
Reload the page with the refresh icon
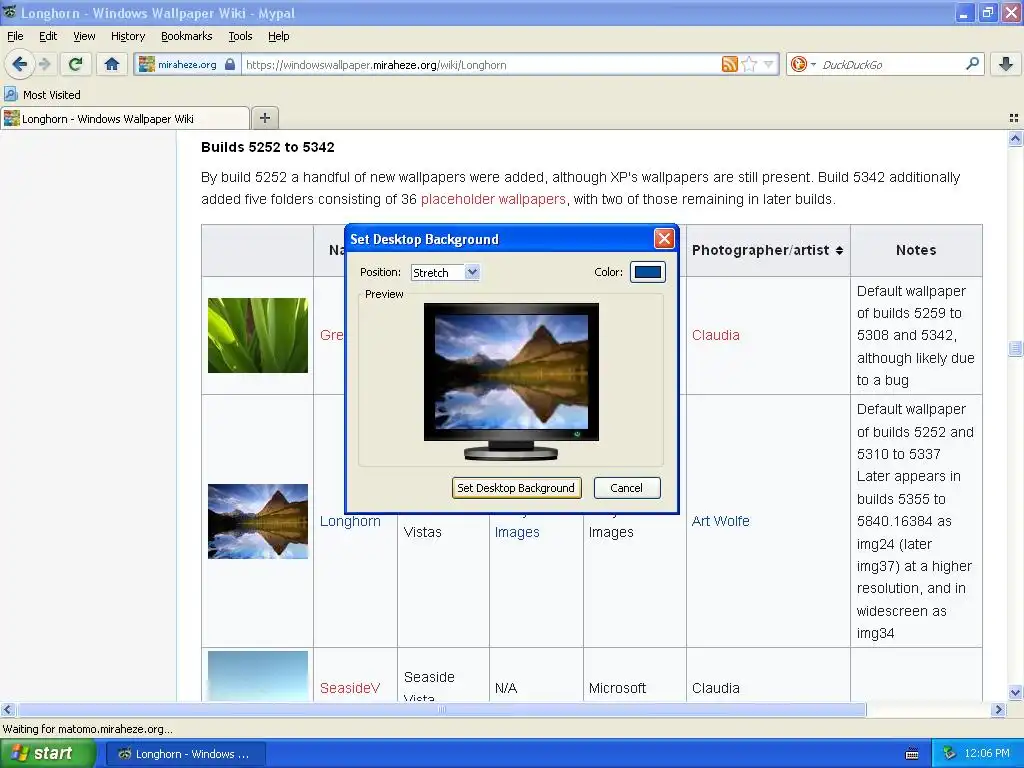tap(76, 64)
